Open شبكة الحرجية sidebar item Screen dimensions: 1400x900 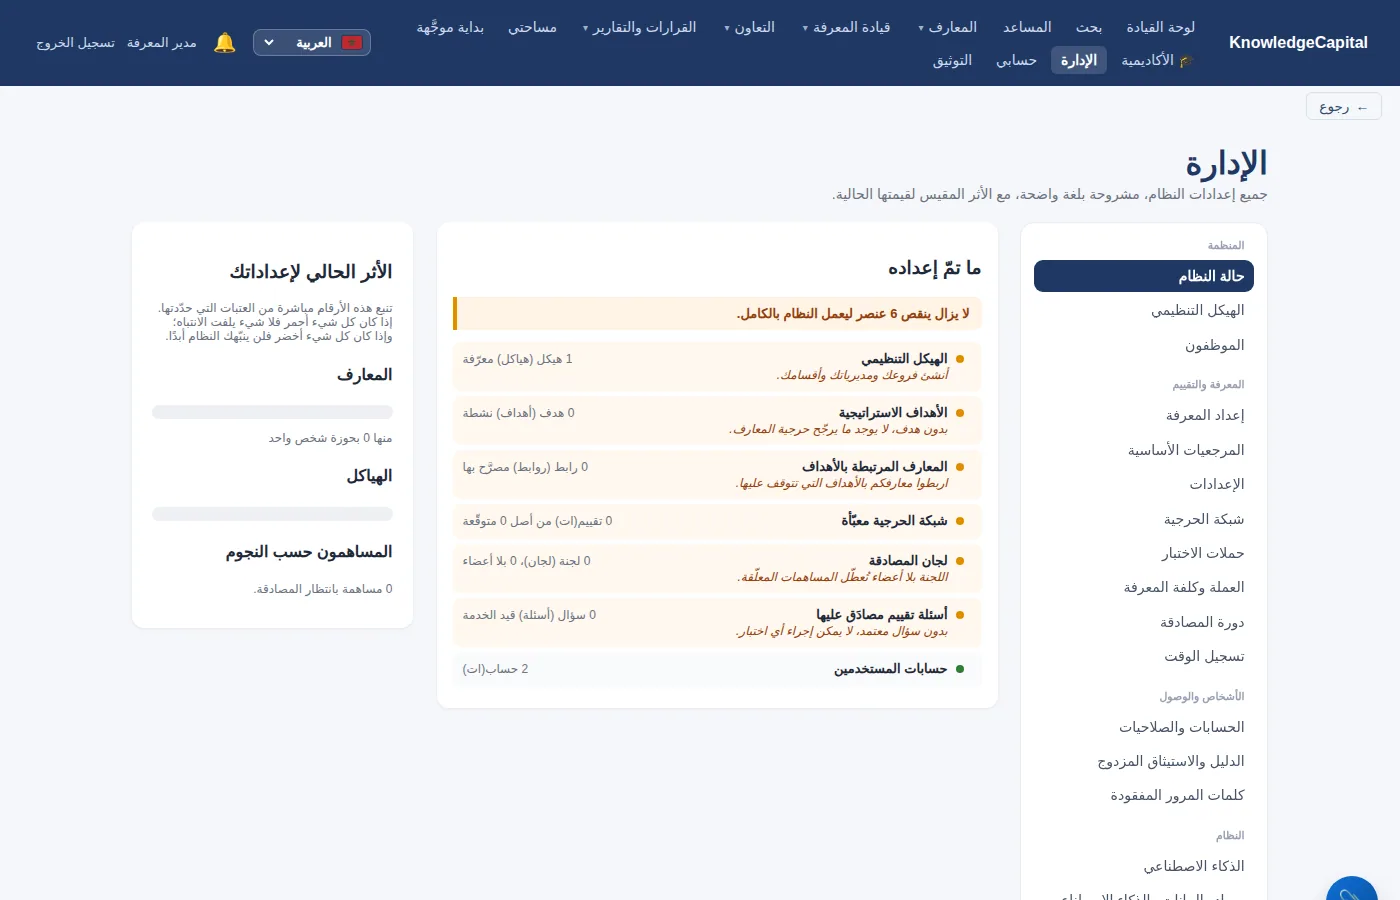[1144, 519]
